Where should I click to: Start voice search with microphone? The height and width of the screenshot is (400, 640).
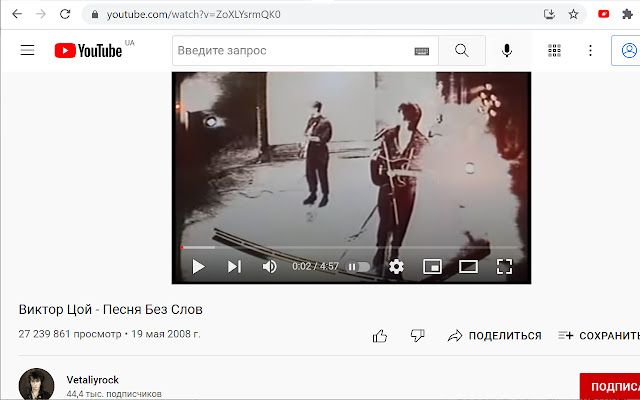tap(507, 51)
